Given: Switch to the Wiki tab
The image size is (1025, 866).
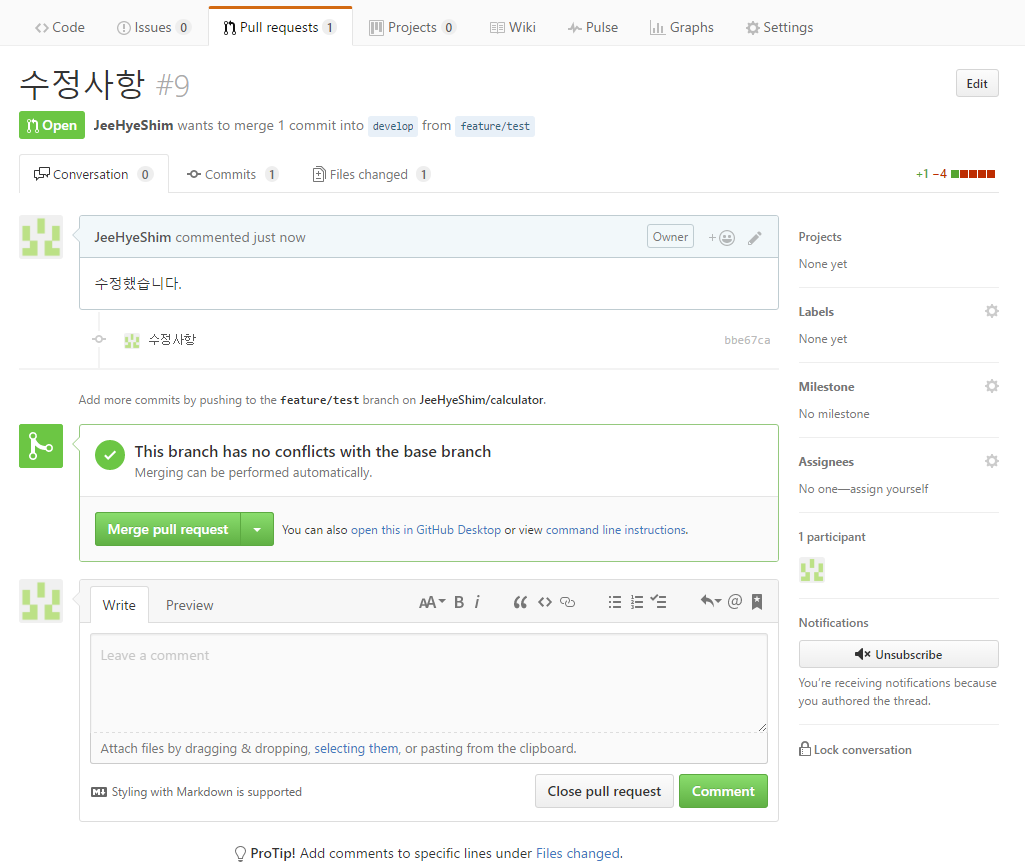Looking at the screenshot, I should 513,27.
